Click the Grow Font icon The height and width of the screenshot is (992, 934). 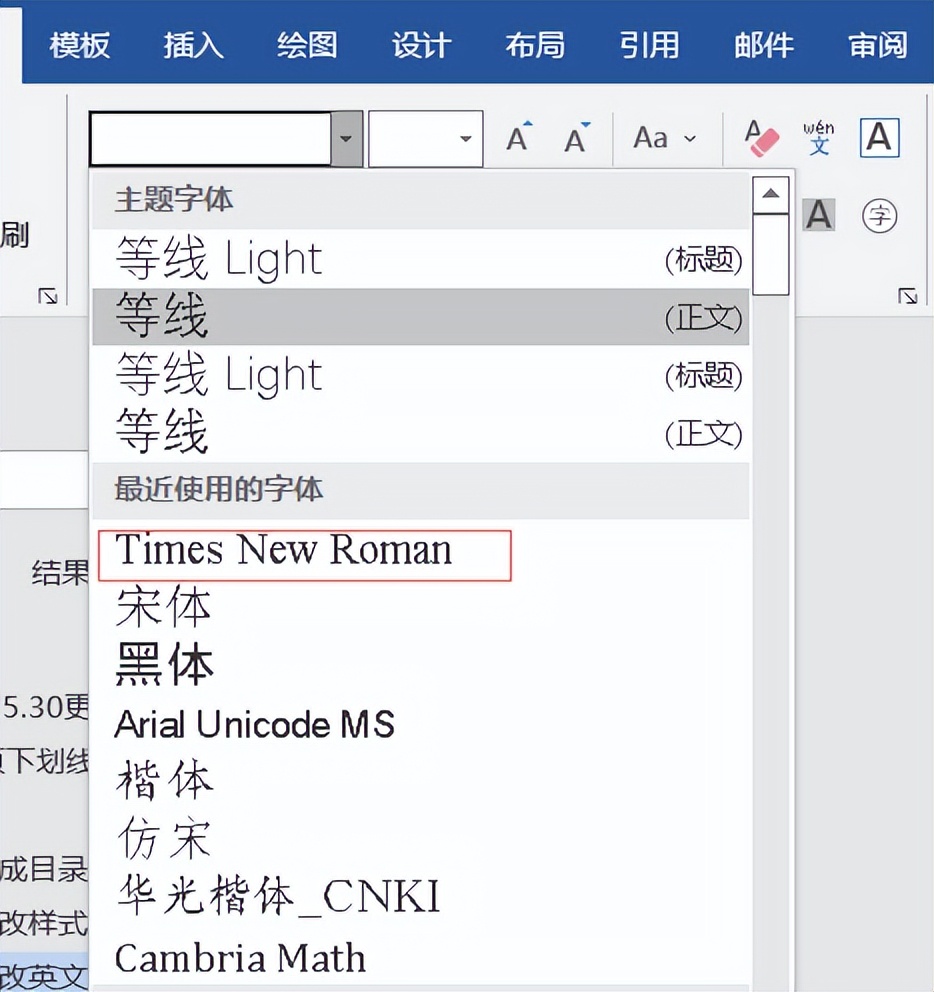(x=517, y=138)
